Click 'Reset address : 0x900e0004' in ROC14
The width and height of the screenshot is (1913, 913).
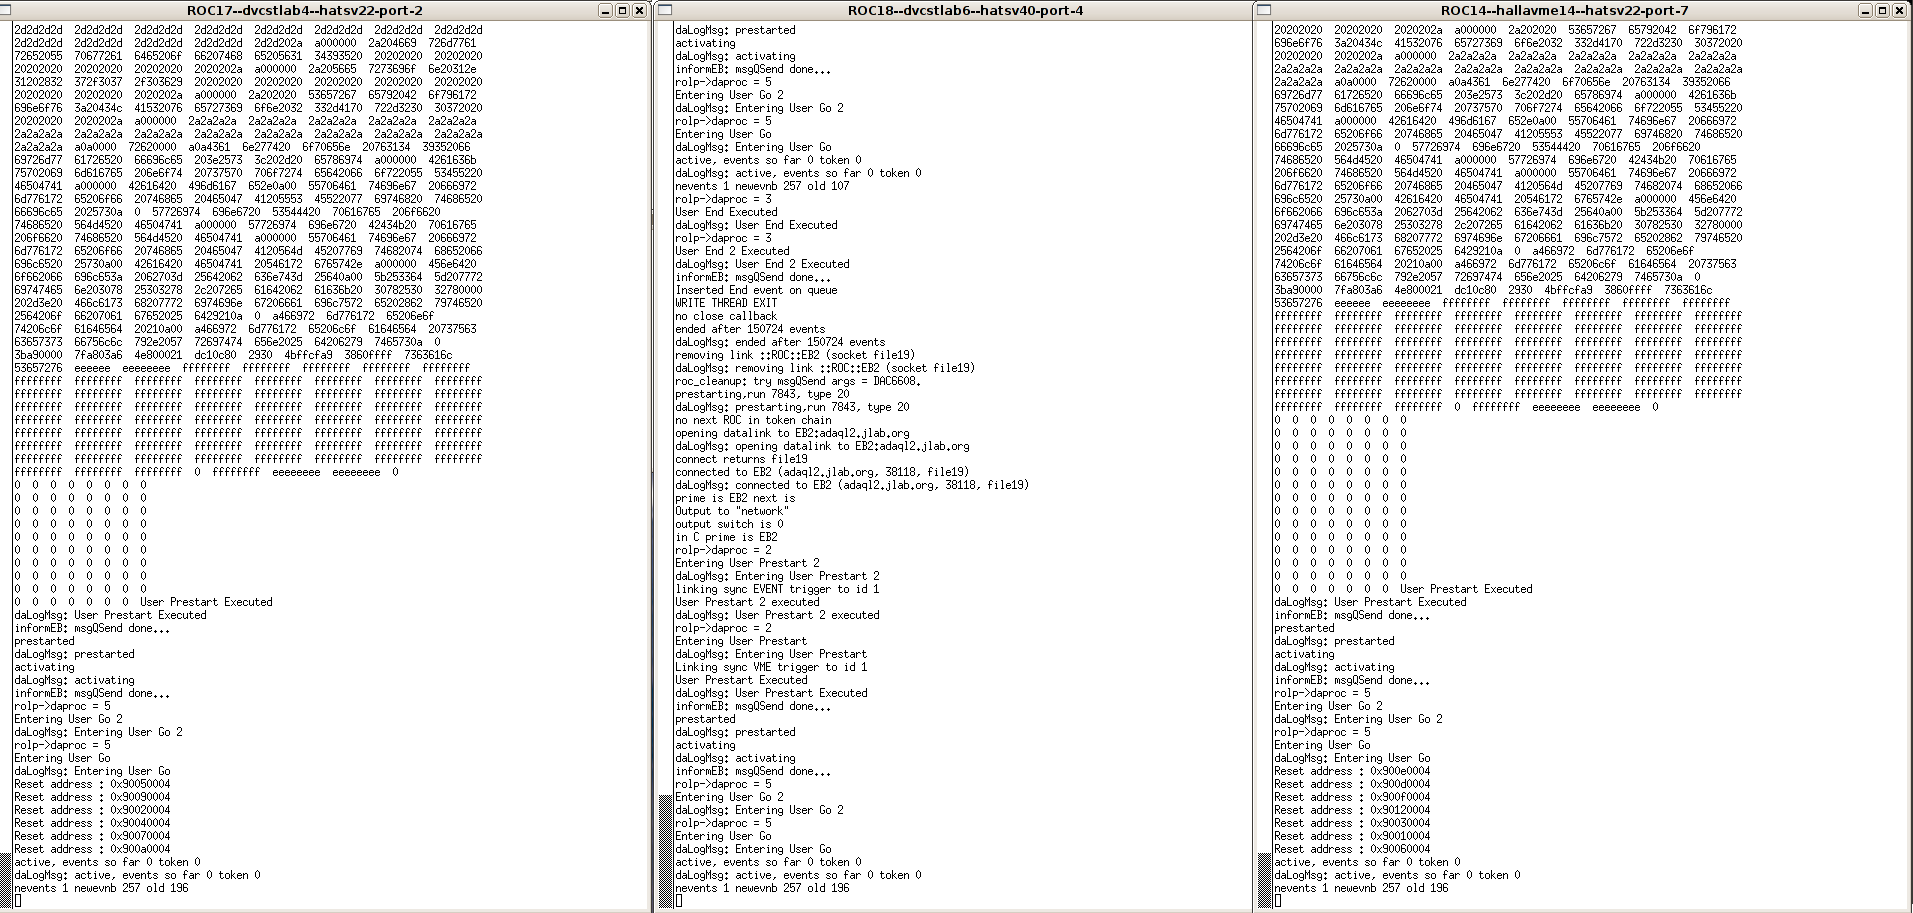[1352, 771]
